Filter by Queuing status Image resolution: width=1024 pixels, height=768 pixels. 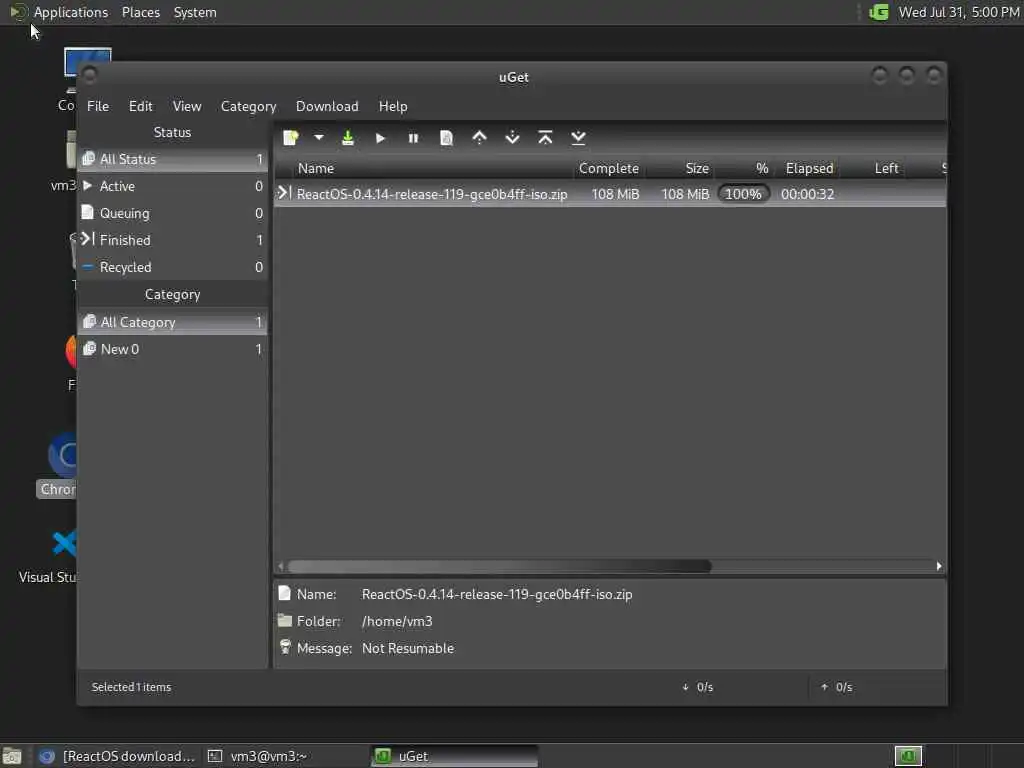(172, 213)
